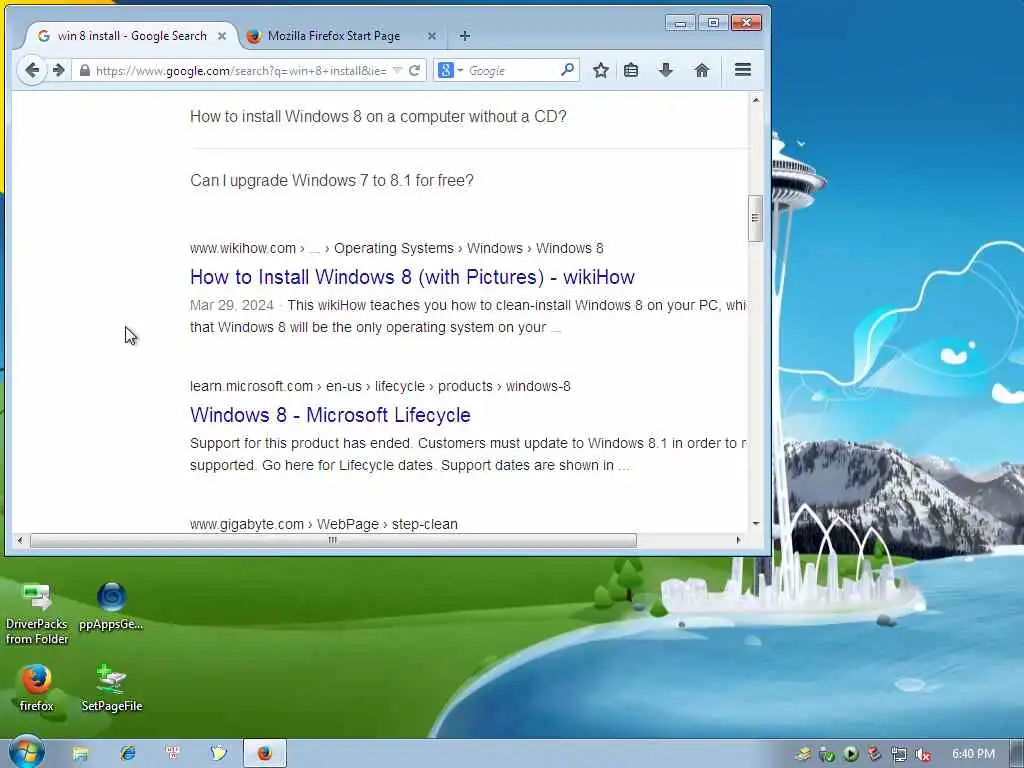The height and width of the screenshot is (768, 1024).
Task: Click the Show desktop strip after the clock
Action: click(1017, 754)
